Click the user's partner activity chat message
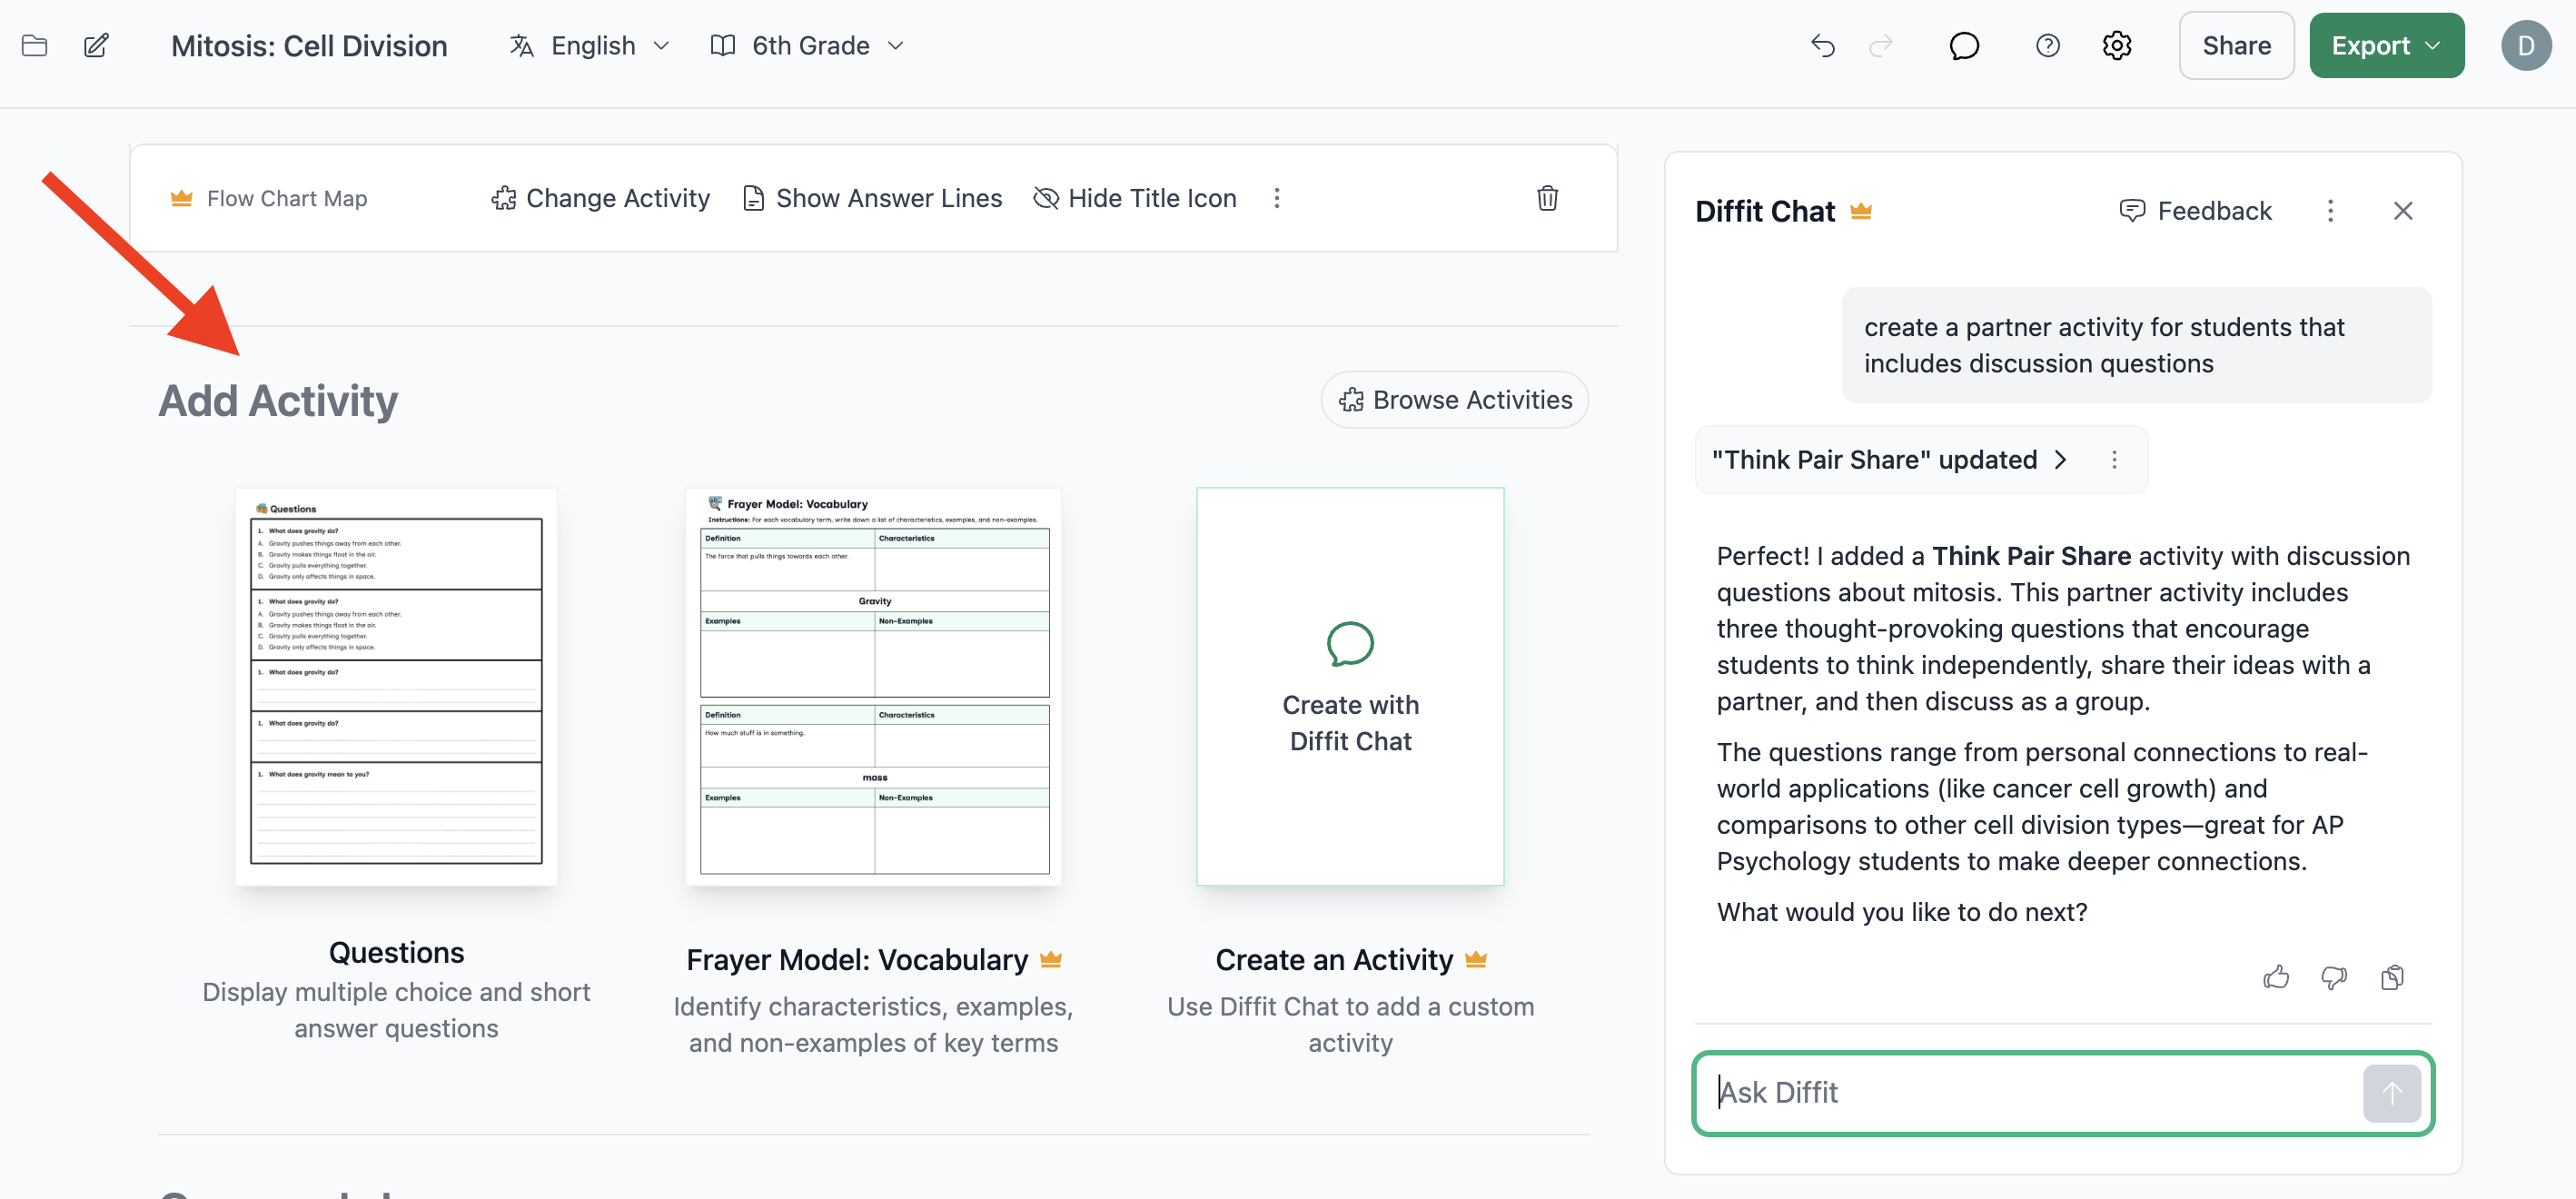This screenshot has width=2576, height=1199. coord(2137,345)
